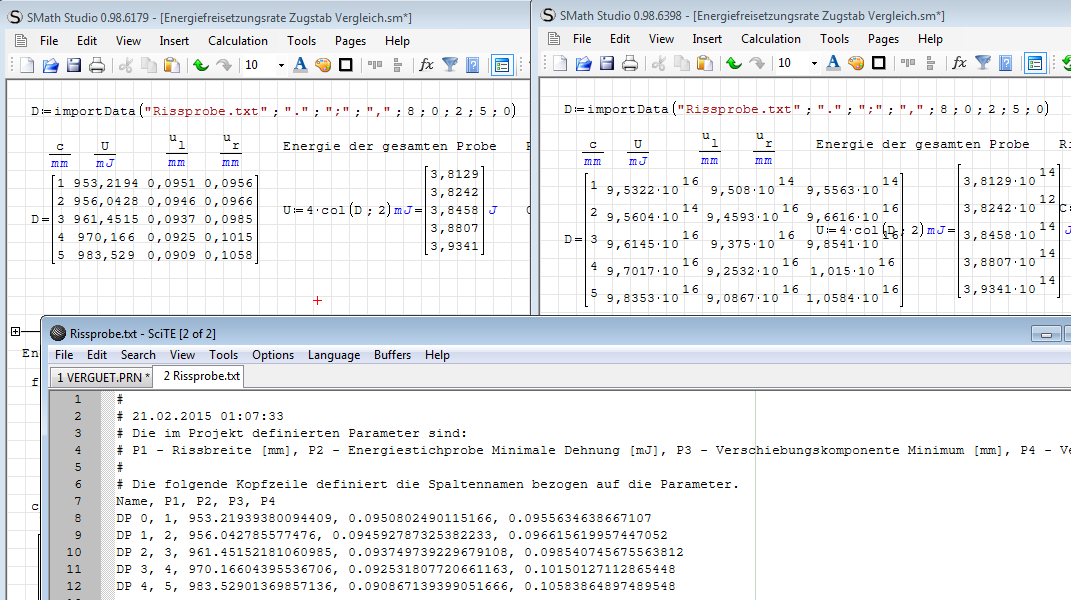Screen dimensions: 1071x600
Task: Click text color 'A' icon in right window
Action: pos(833,63)
